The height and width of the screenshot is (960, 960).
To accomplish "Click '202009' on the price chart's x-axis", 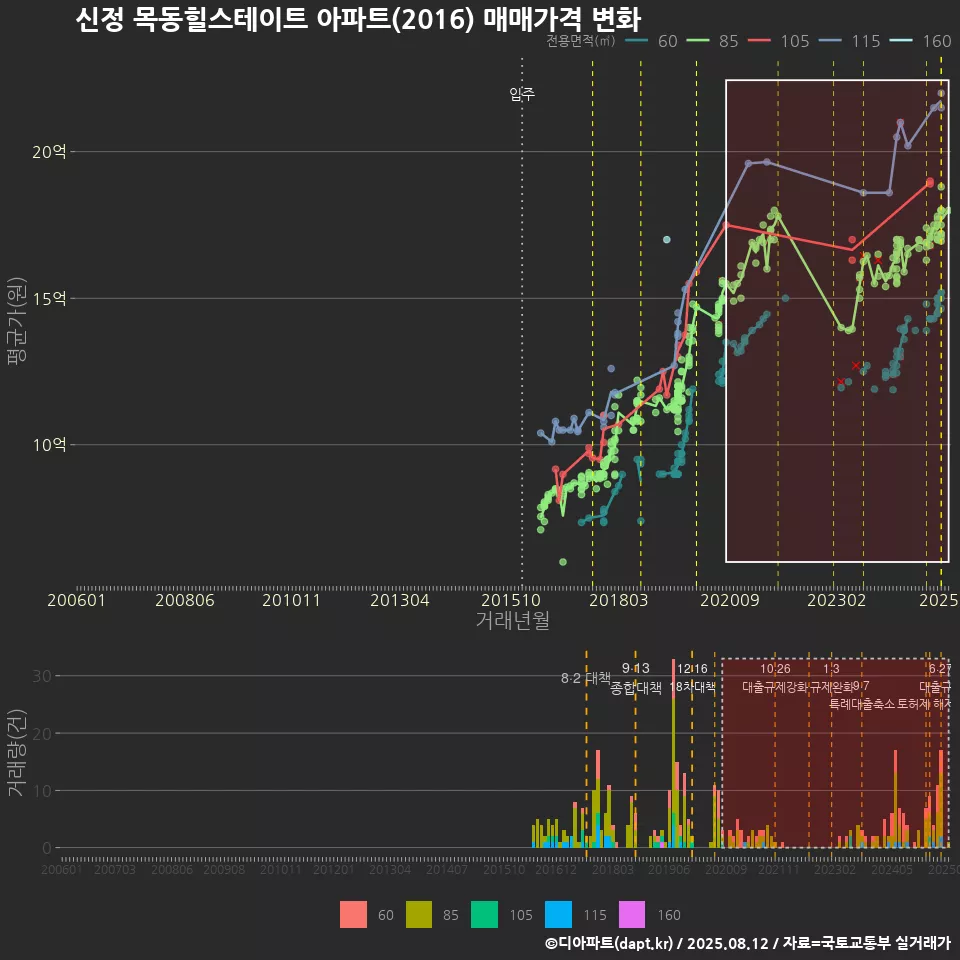I will coord(730,600).
